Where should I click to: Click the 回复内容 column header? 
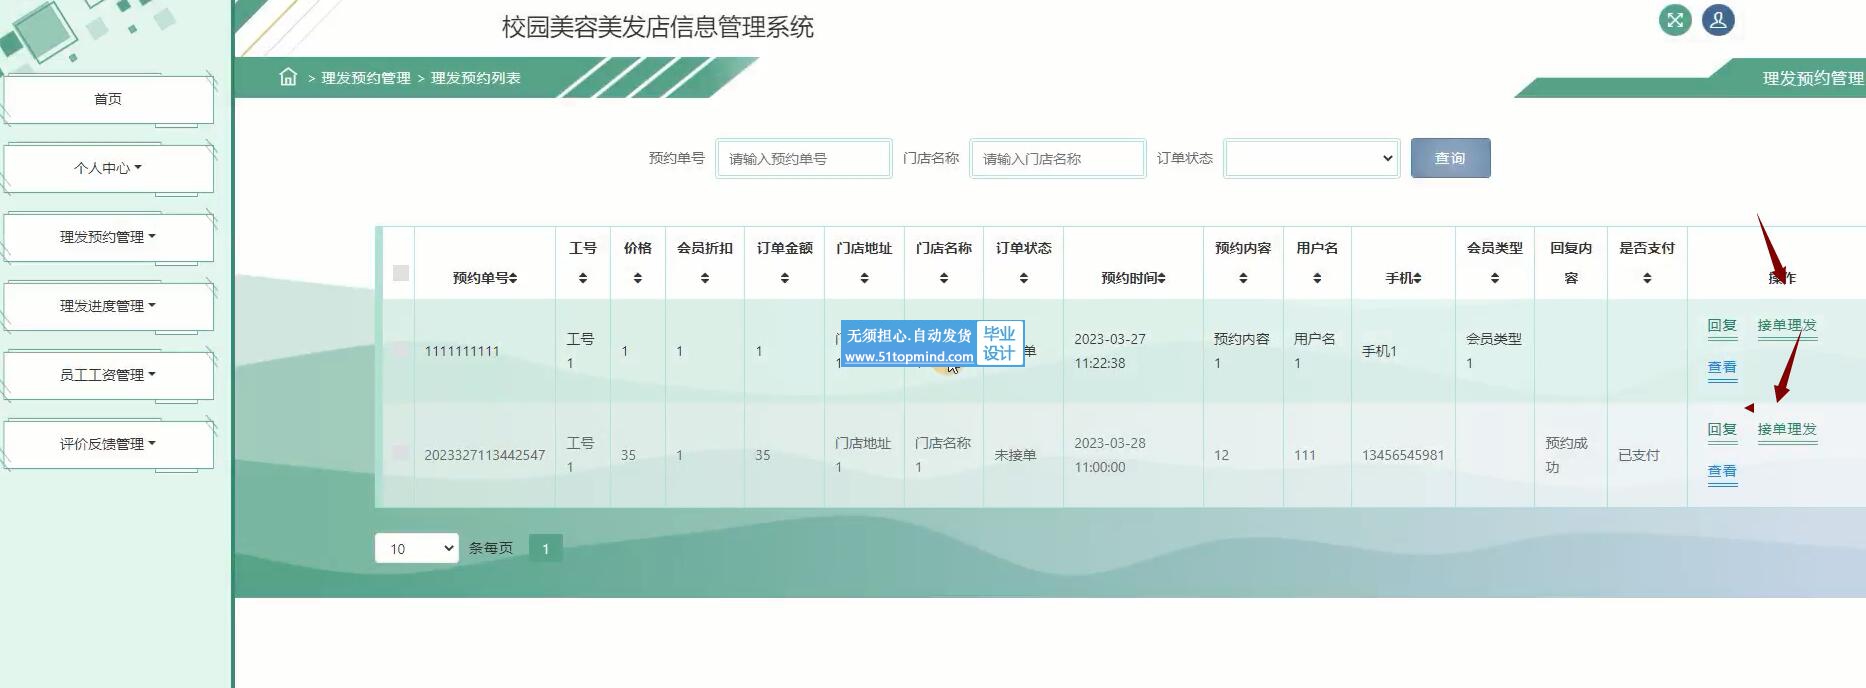[x=1571, y=262]
